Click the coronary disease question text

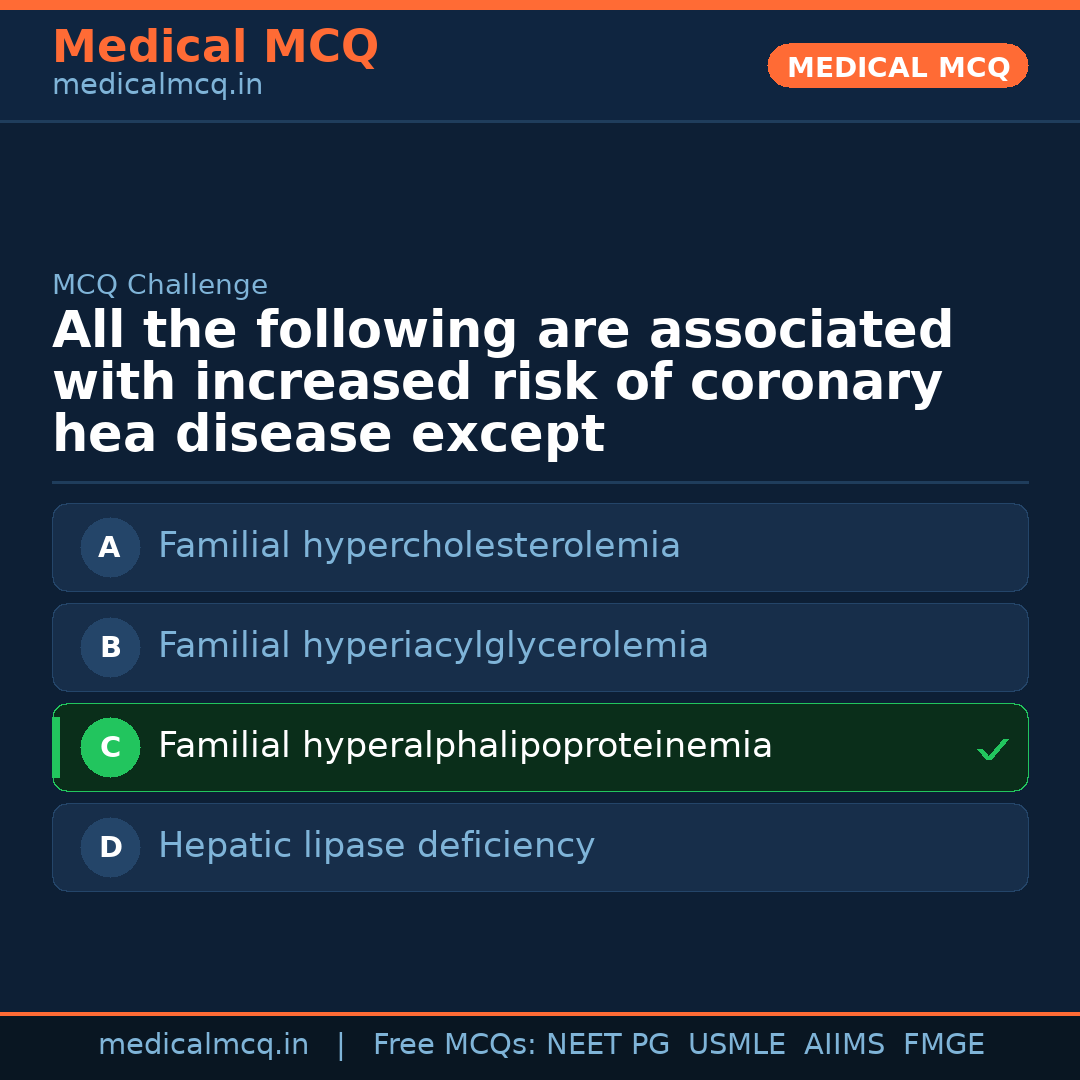(502, 383)
